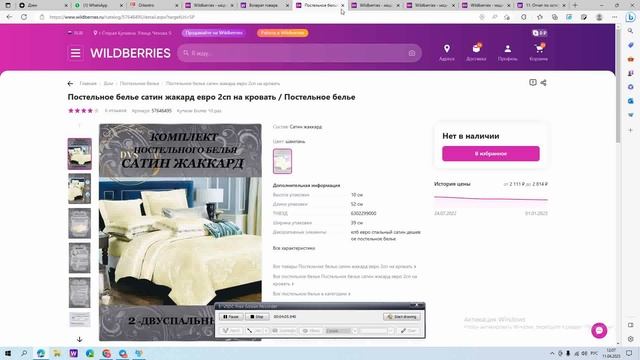Open the support chat bubble
Viewport: 640px width, 360px height.
(x=599, y=330)
